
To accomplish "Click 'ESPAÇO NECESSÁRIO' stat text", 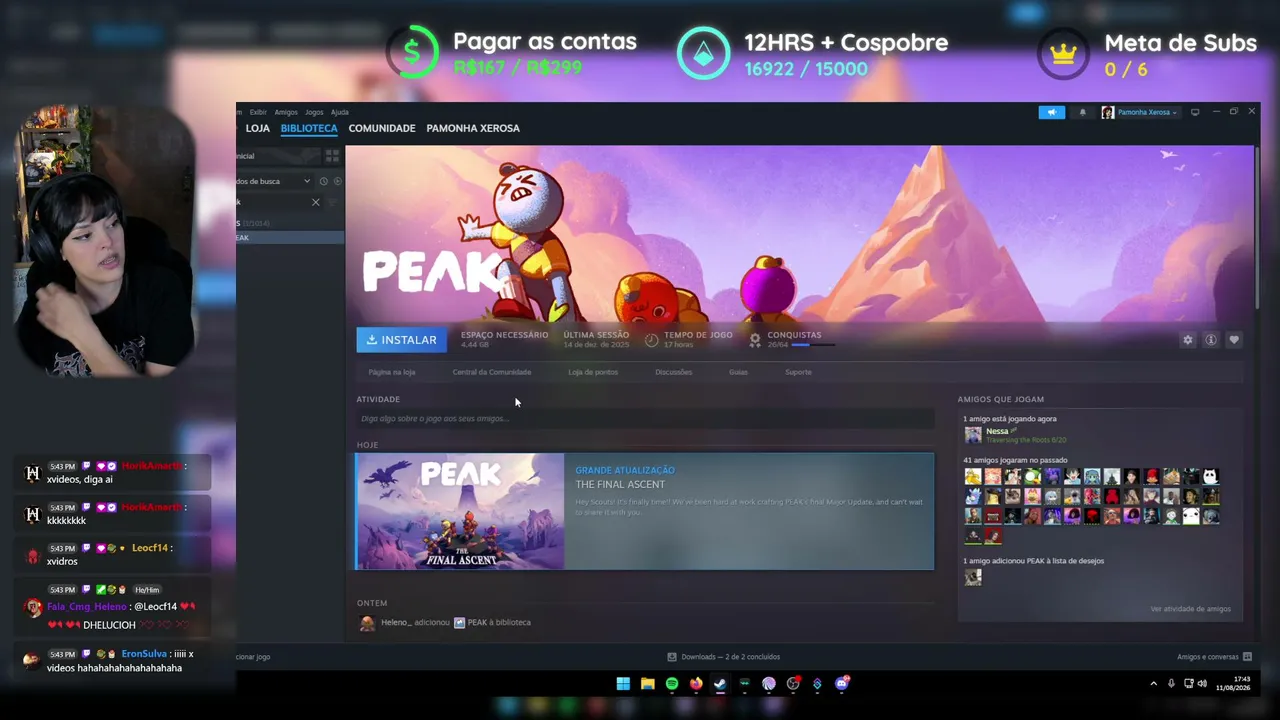I will click(504, 335).
